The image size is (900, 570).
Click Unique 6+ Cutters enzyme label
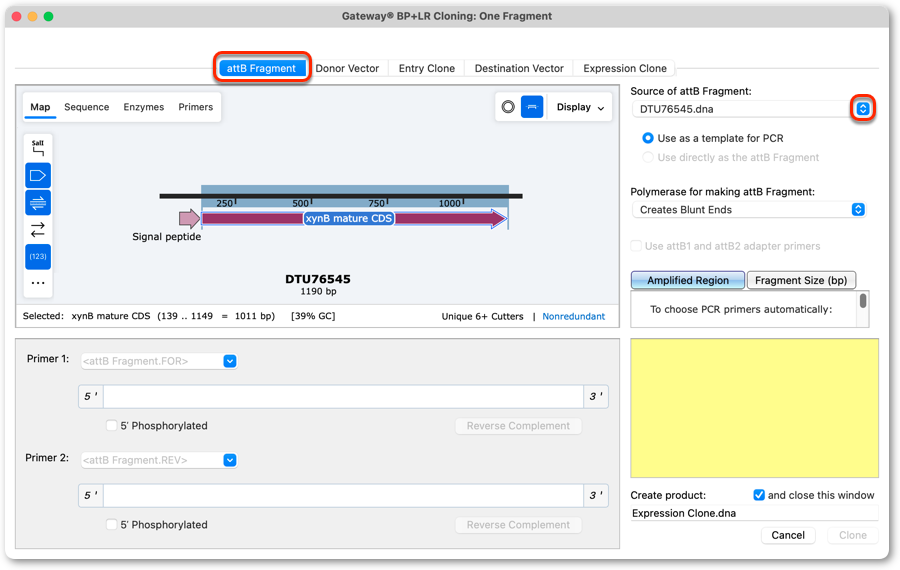(x=482, y=316)
